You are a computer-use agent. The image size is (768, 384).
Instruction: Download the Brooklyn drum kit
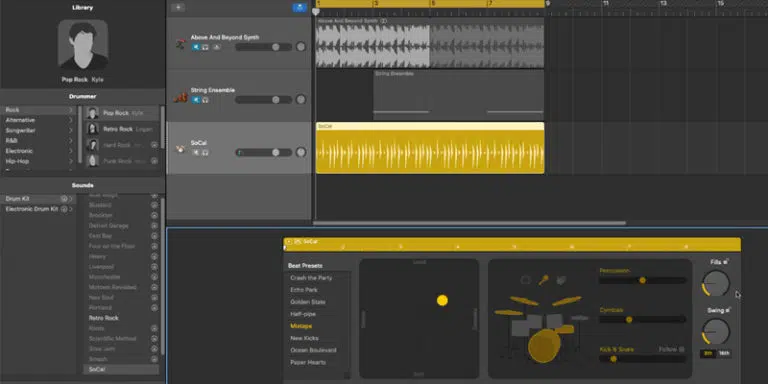154,216
